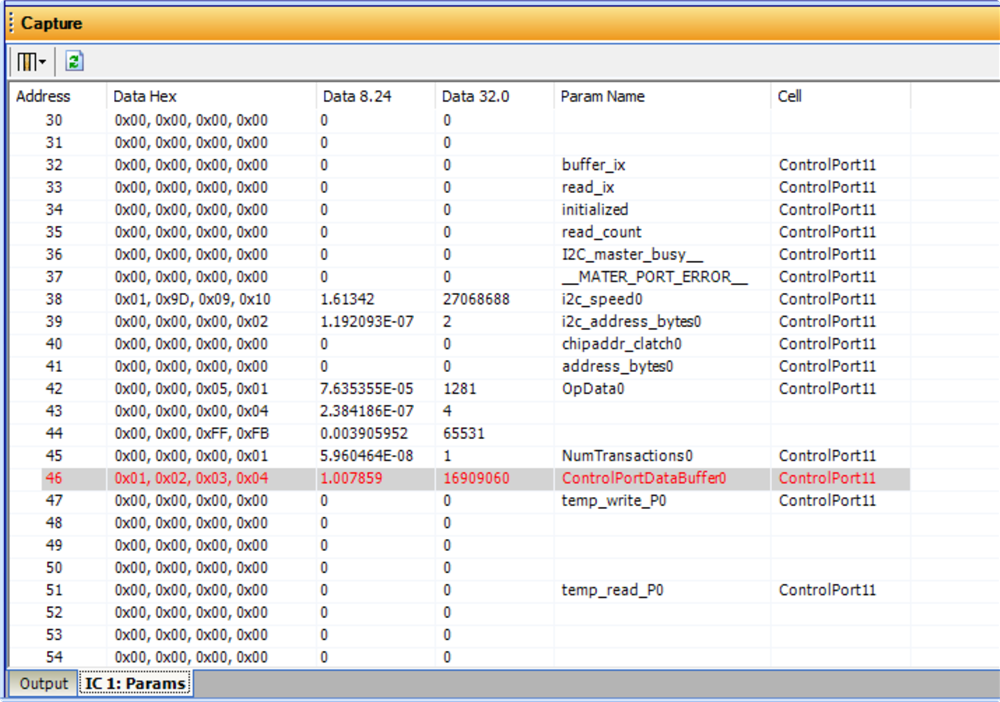The width and height of the screenshot is (1000, 702).
Task: Select the buffer_ix parameter name
Action: pyautogui.click(x=593, y=165)
